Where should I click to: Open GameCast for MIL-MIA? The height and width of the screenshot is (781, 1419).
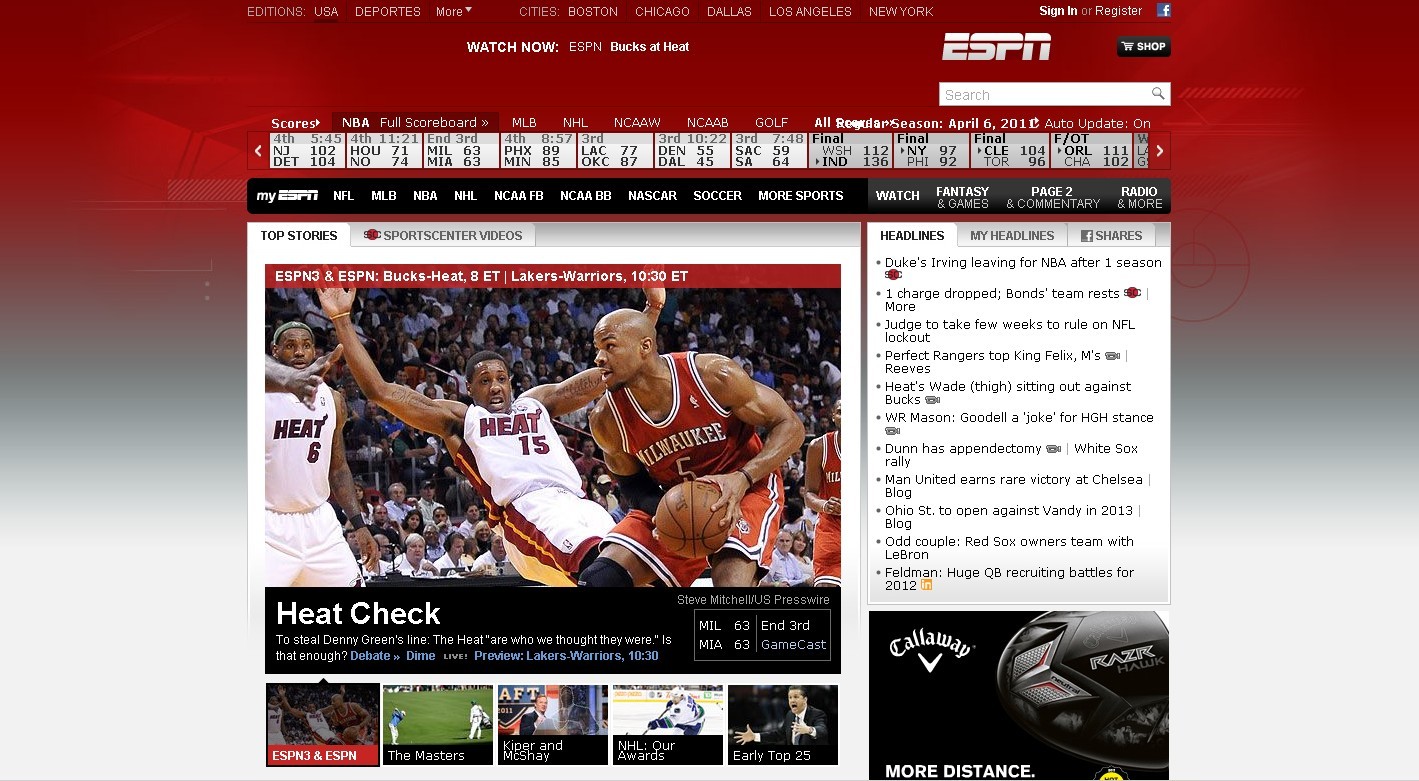point(794,645)
